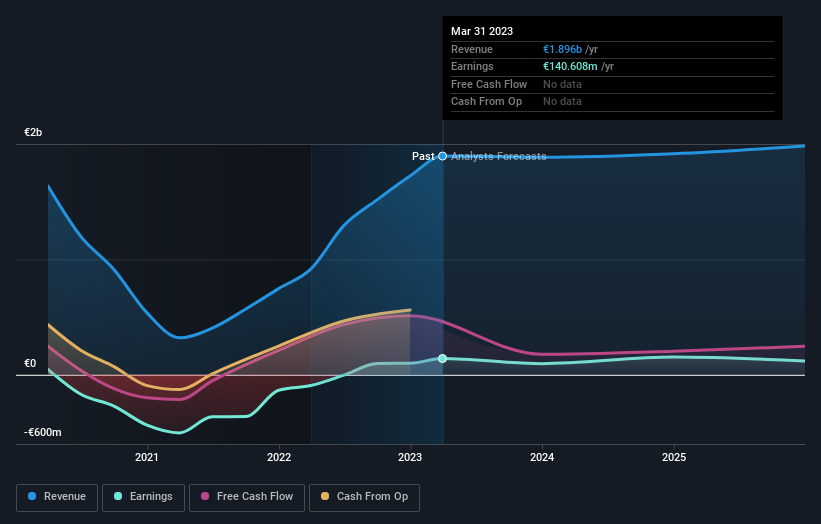Click the tooltip 'Revenue' row label
Image resolution: width=821 pixels, height=524 pixels.
tap(472, 49)
